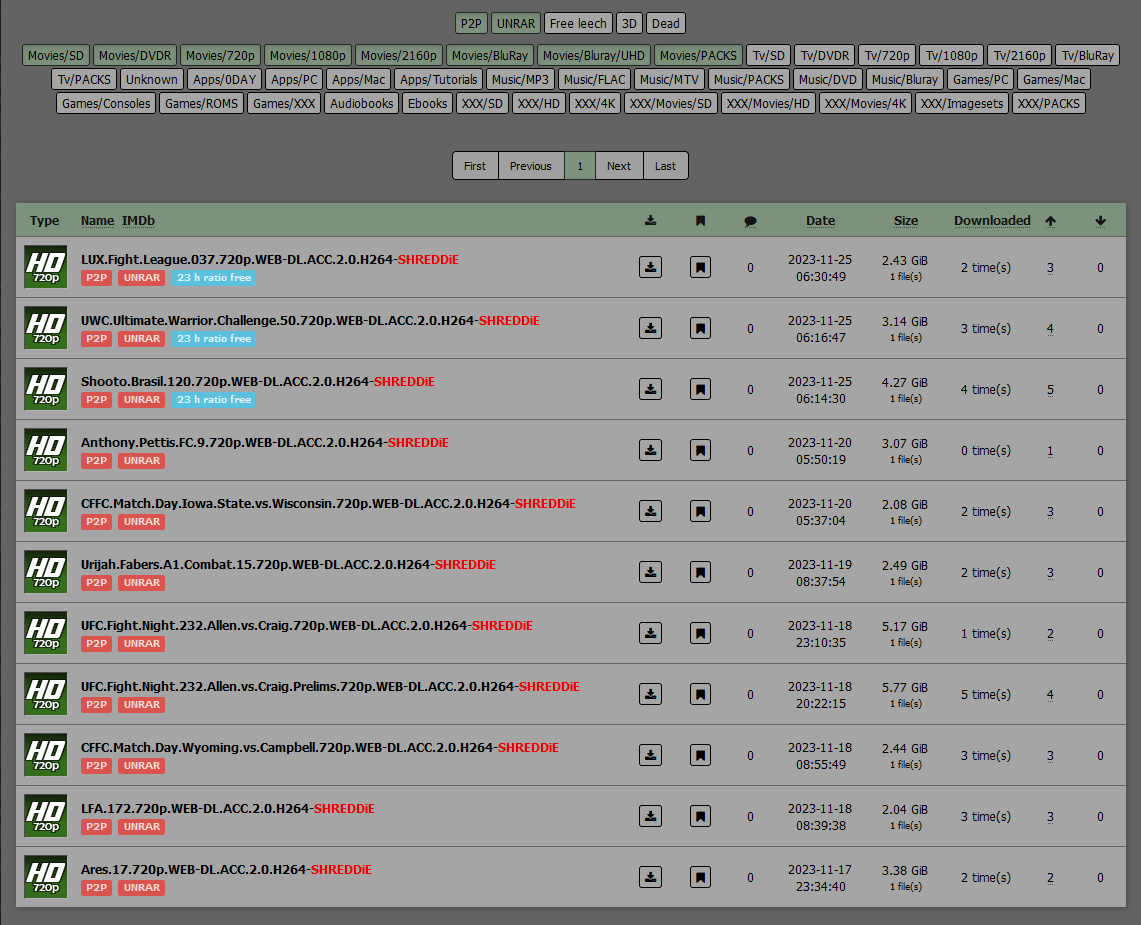The image size is (1141, 925).
Task: Open UFC.Fight.Night.232.Allen.vs.Craig.Prelims torrent link
Action: pyautogui.click(x=297, y=686)
